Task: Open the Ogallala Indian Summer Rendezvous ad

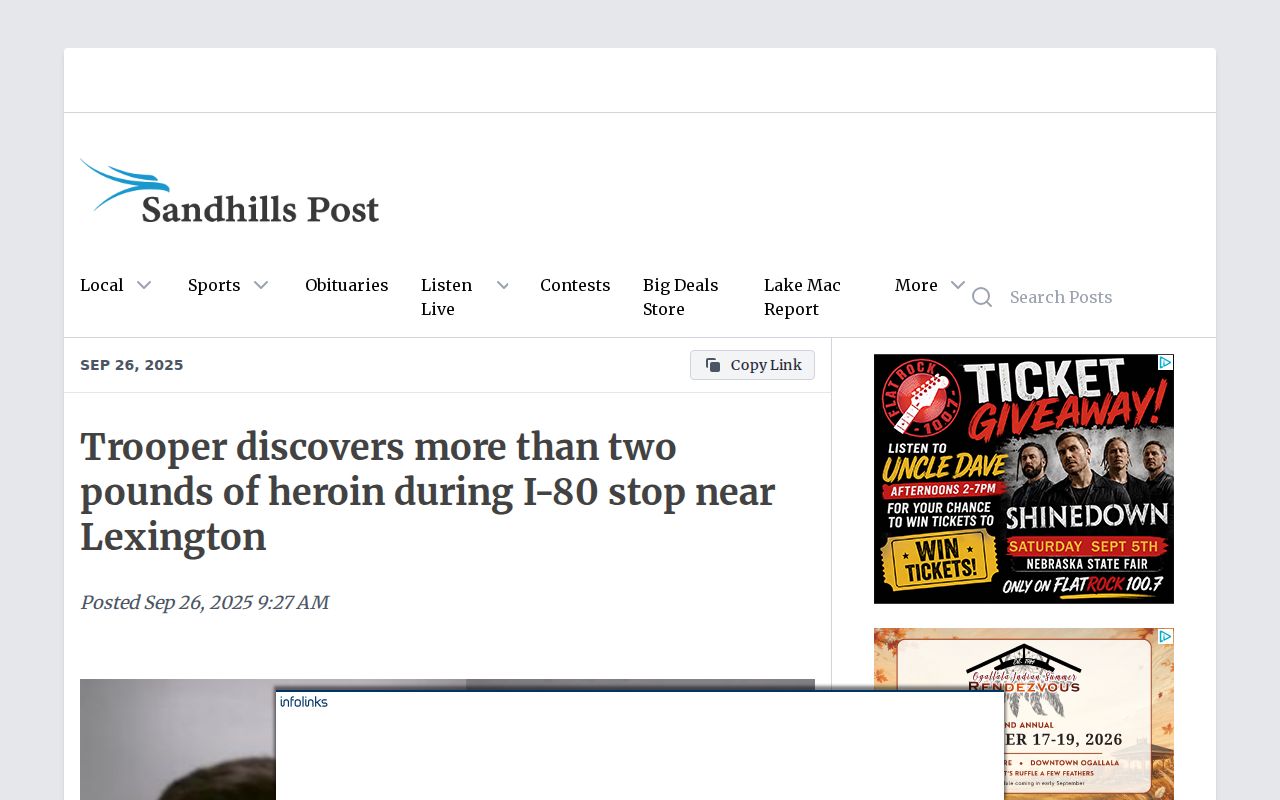Action: coord(1024,714)
